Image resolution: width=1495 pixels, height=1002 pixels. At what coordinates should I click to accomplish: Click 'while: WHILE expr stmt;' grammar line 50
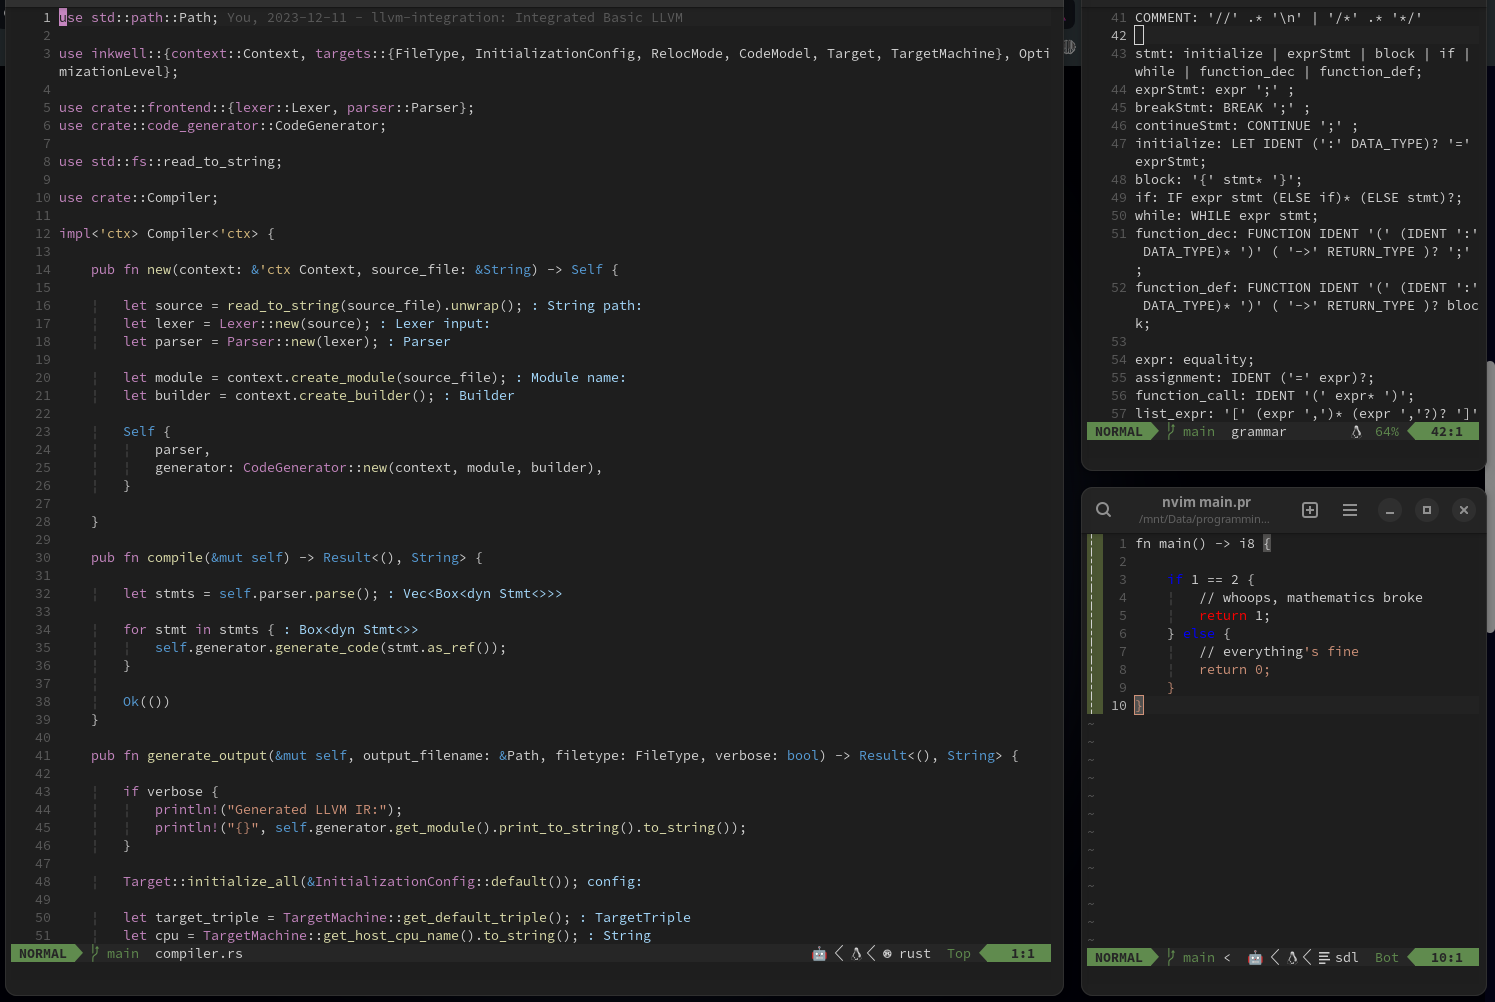pyautogui.click(x=1227, y=216)
